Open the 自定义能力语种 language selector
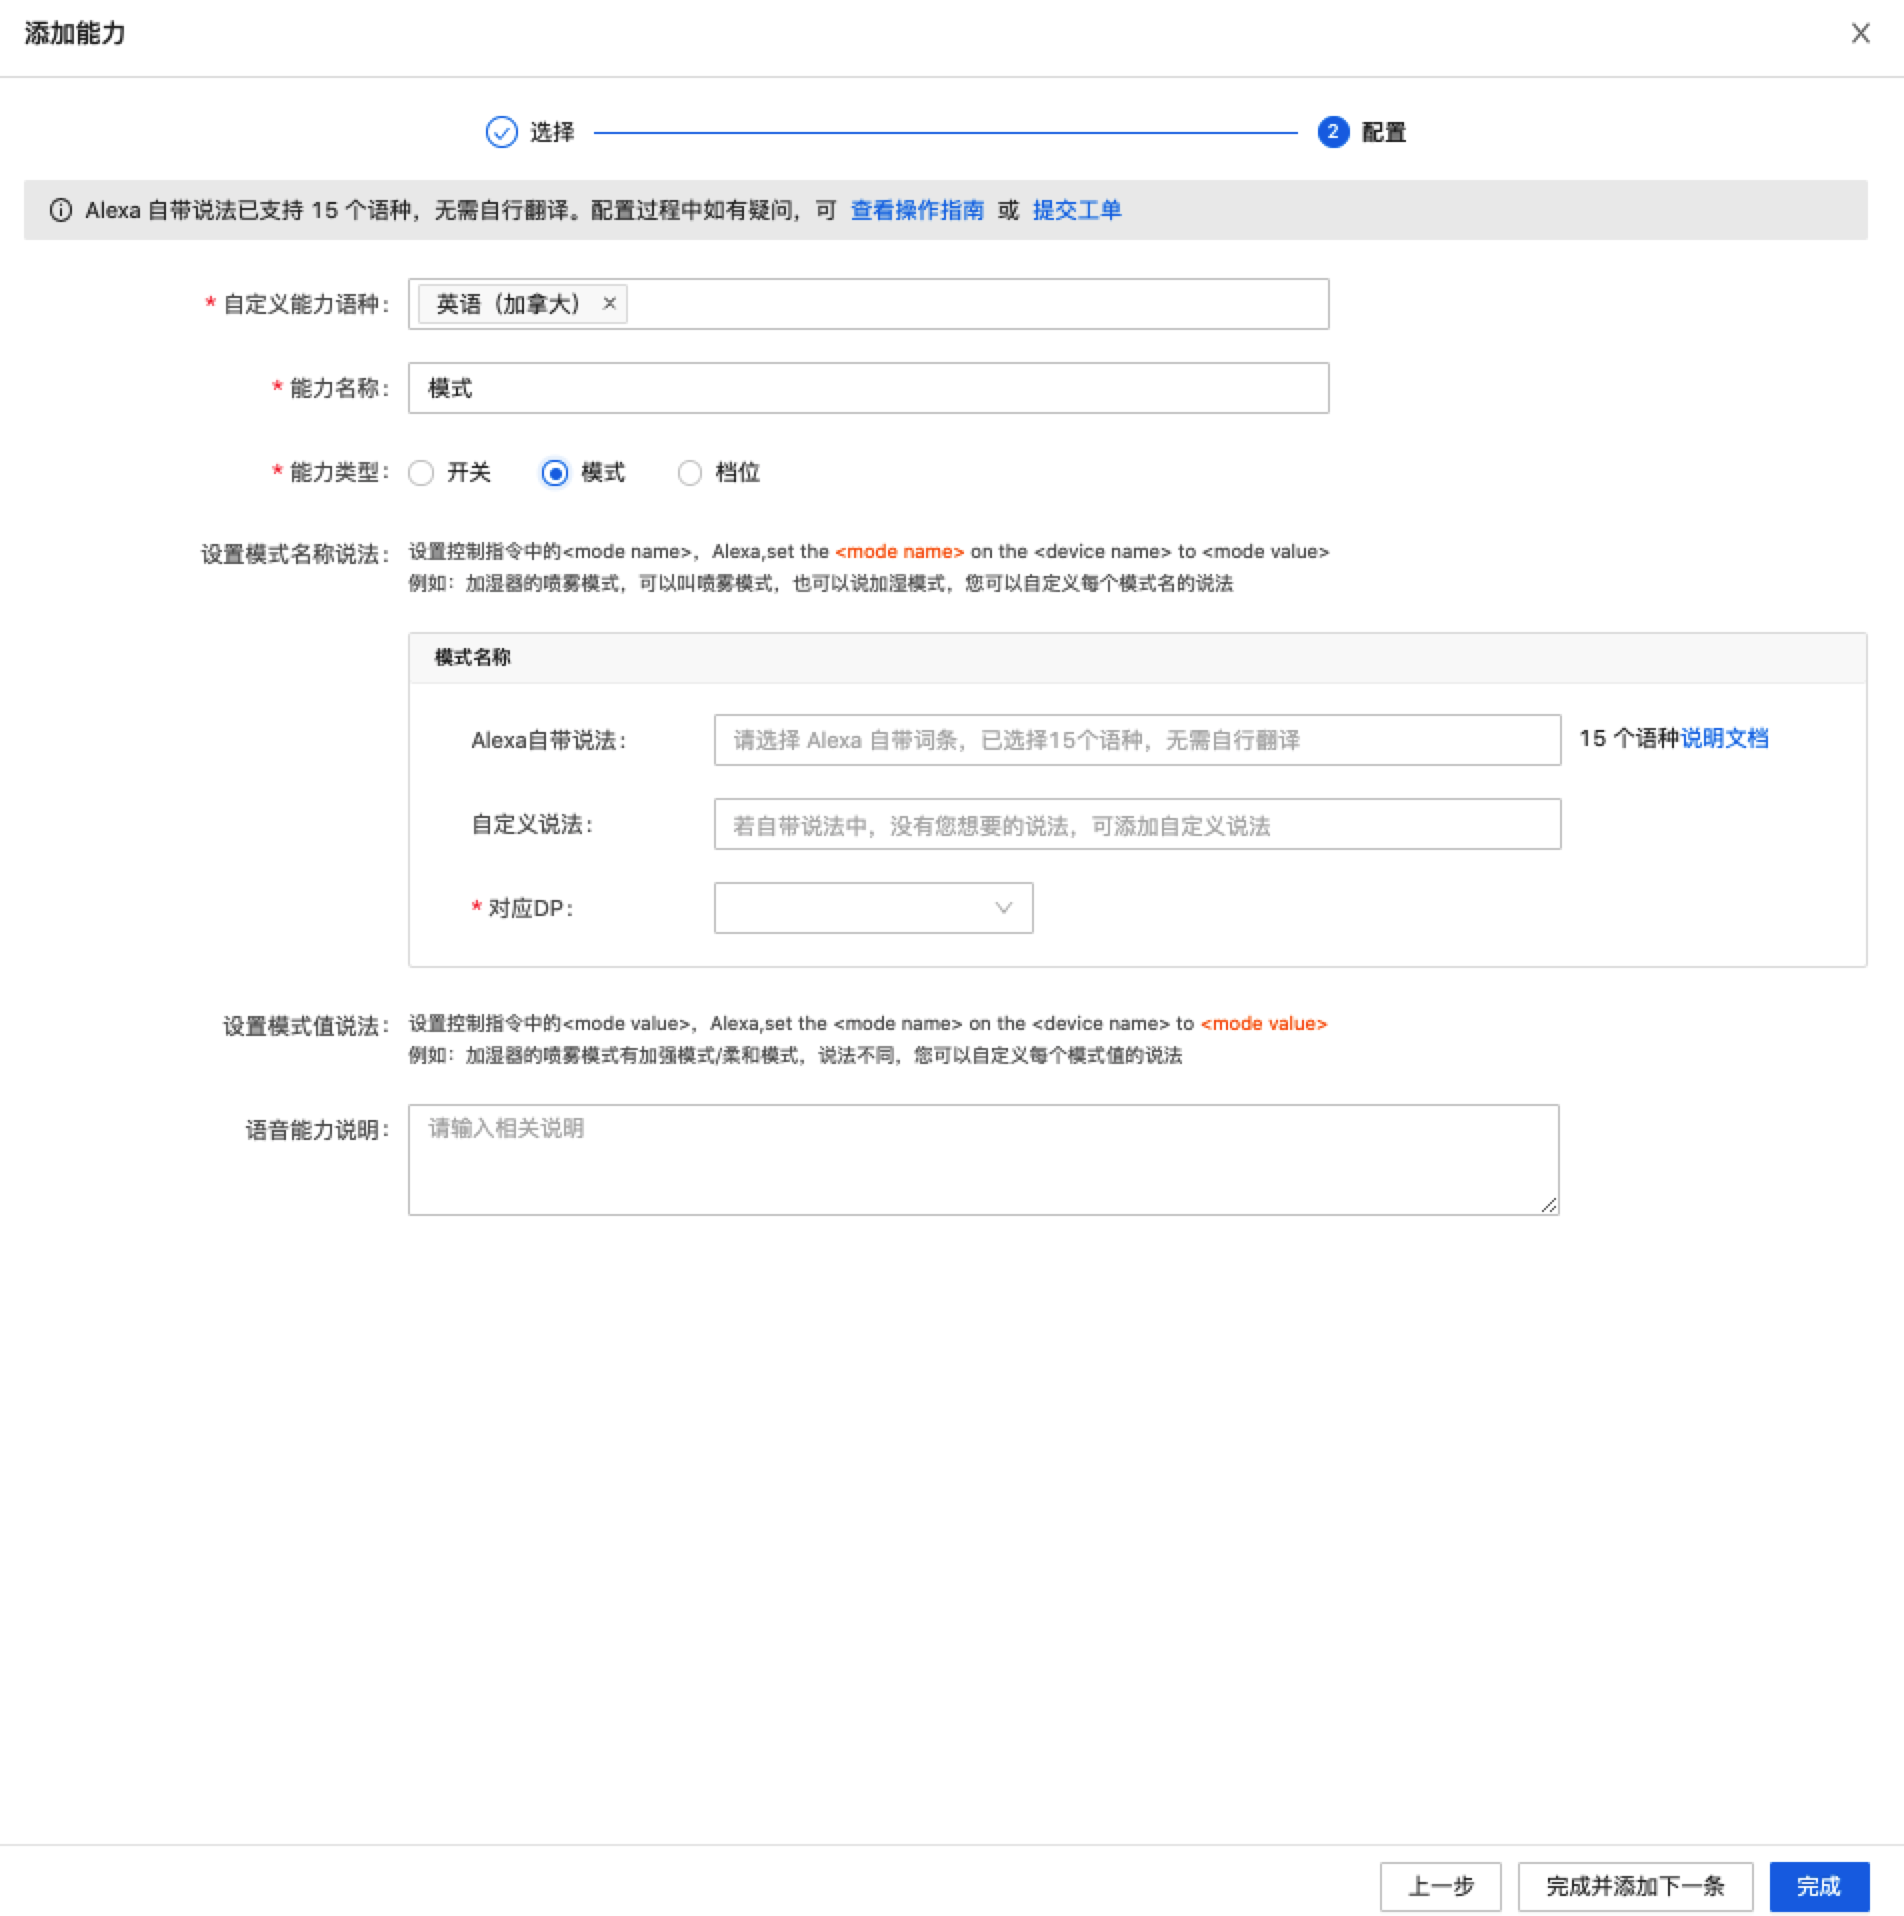1904x1916 pixels. click(x=868, y=304)
